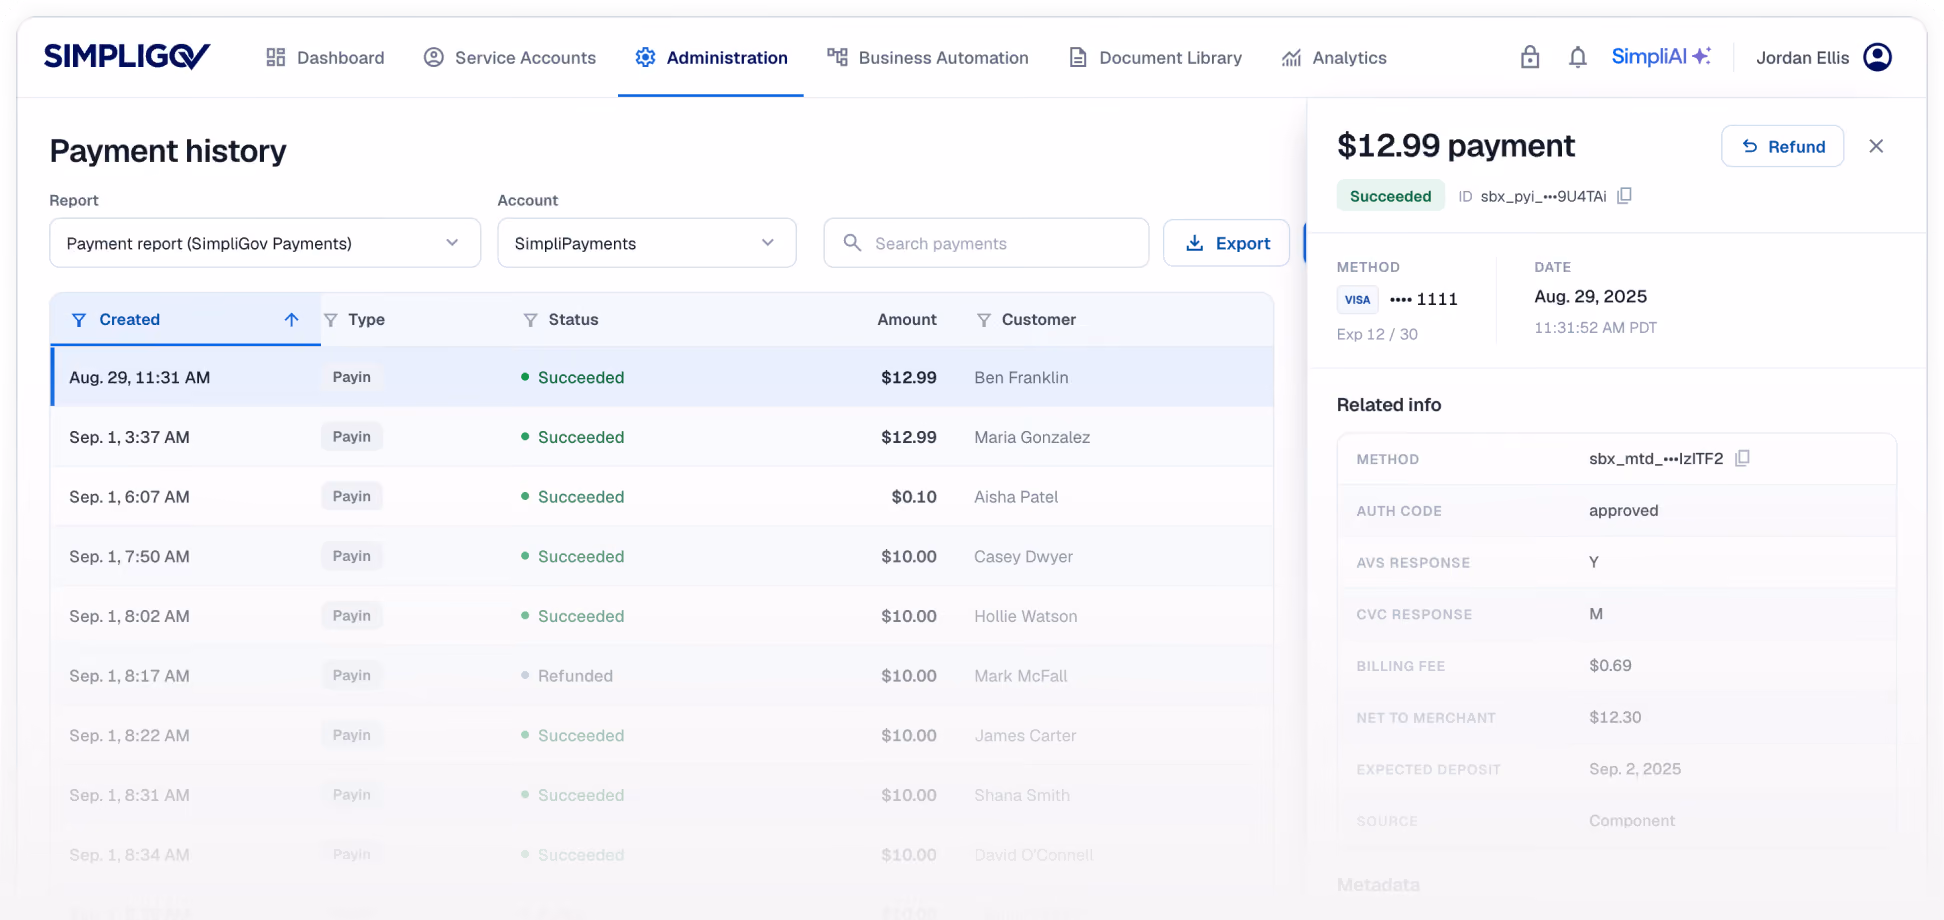The height and width of the screenshot is (920, 1944).
Task: Click the search magnifier icon
Action: click(852, 243)
